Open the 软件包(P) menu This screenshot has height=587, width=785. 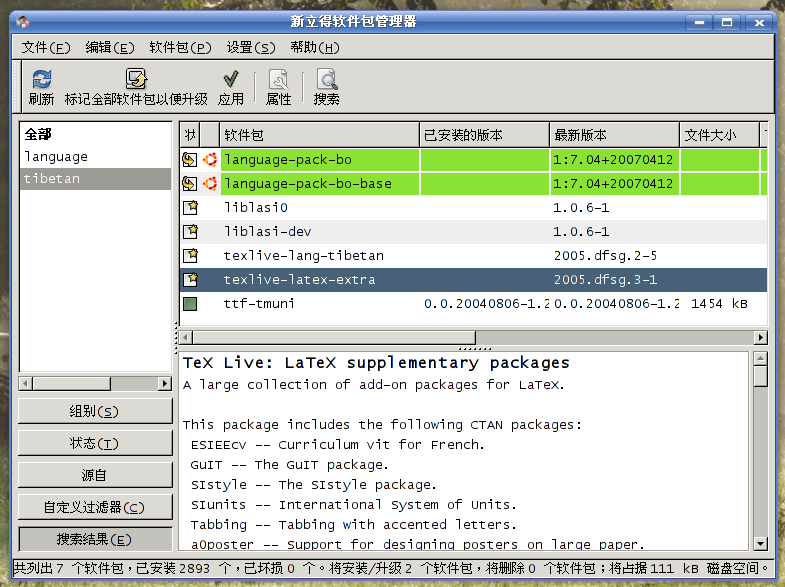pyautogui.click(x=180, y=48)
